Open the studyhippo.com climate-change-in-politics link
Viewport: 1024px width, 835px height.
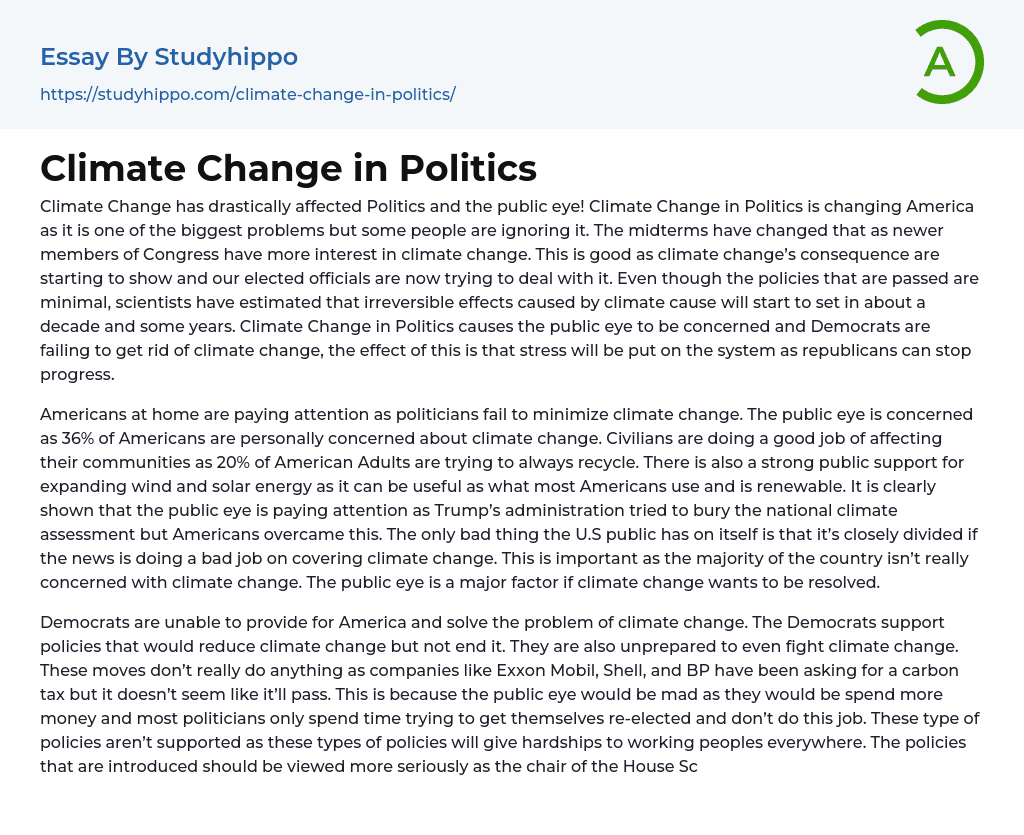247,94
